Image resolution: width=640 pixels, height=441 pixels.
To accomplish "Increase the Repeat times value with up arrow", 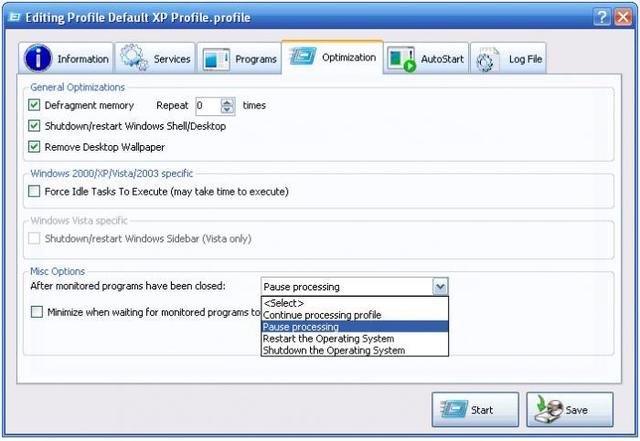I will 227,102.
